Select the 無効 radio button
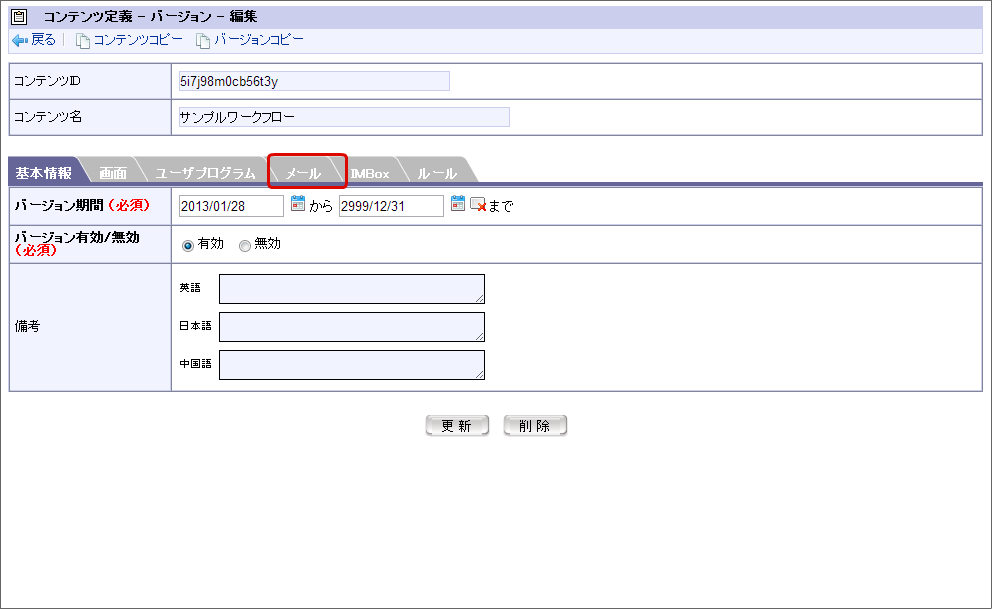Image resolution: width=992 pixels, height=609 pixels. [x=244, y=245]
